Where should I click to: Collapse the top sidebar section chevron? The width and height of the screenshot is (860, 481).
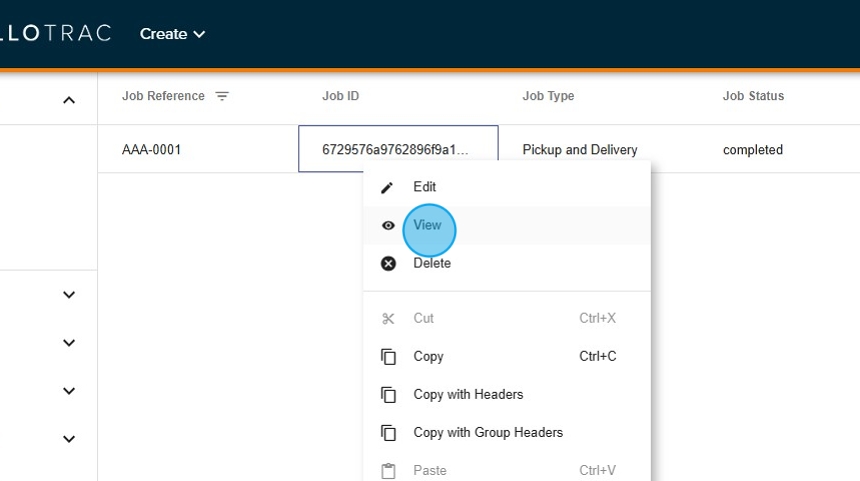tap(69, 100)
